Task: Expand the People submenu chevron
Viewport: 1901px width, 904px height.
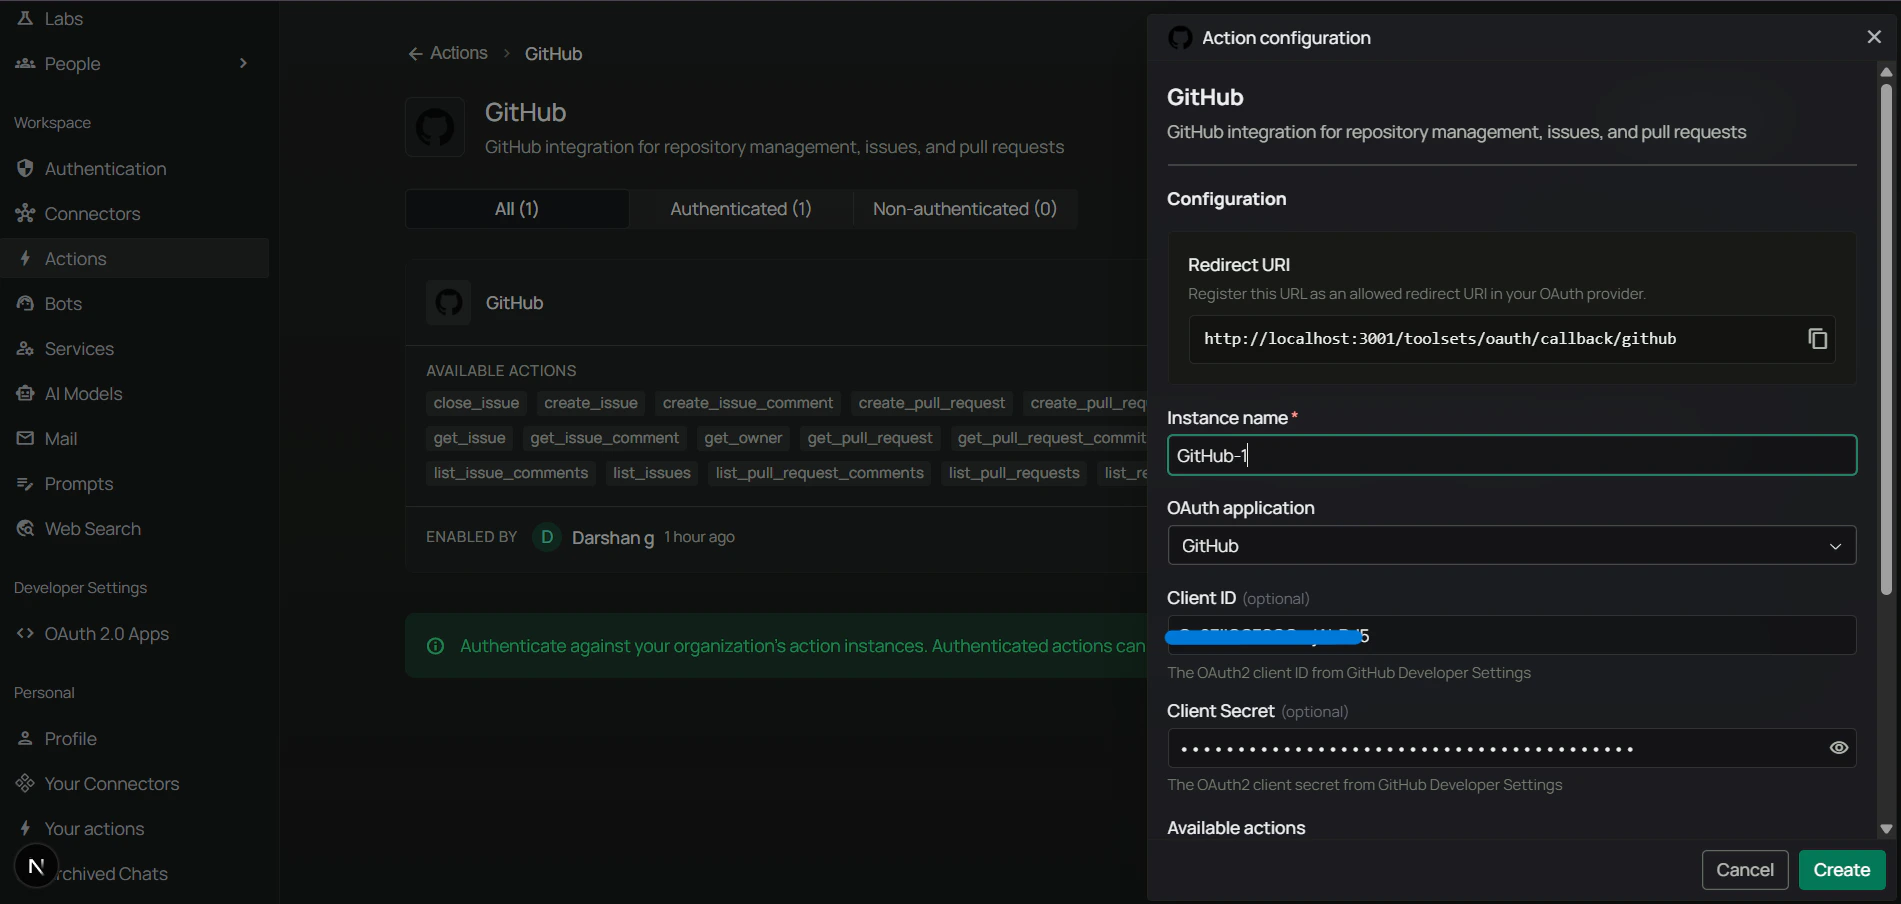Action: click(243, 64)
